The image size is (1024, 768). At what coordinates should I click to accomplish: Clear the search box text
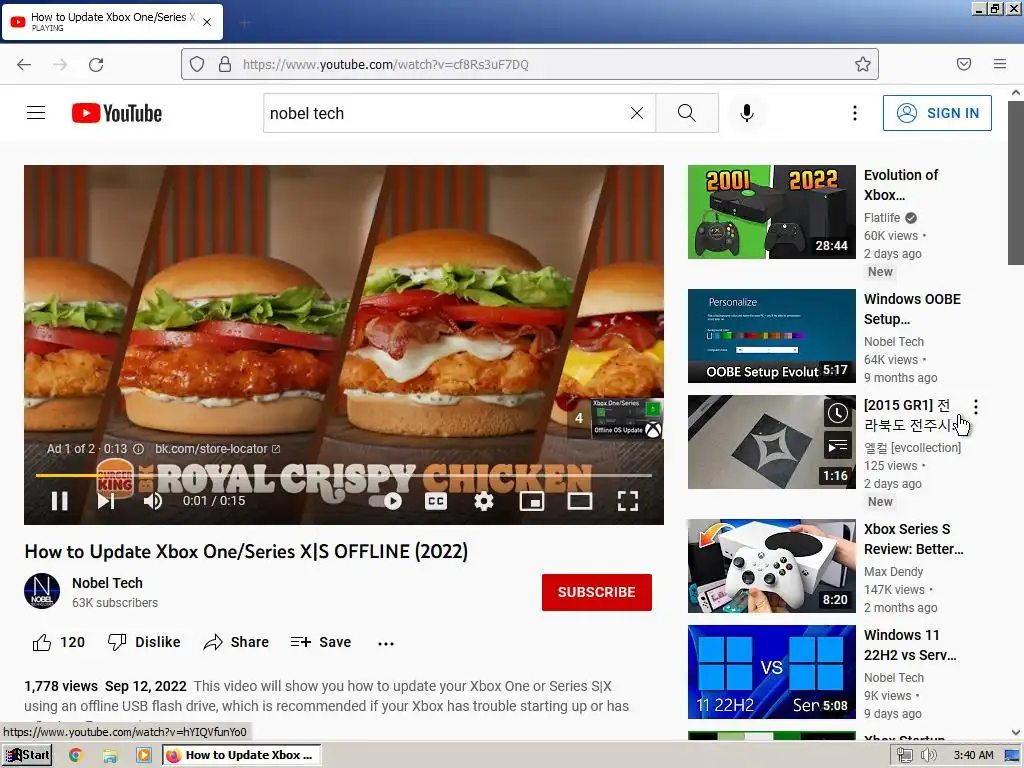637,113
